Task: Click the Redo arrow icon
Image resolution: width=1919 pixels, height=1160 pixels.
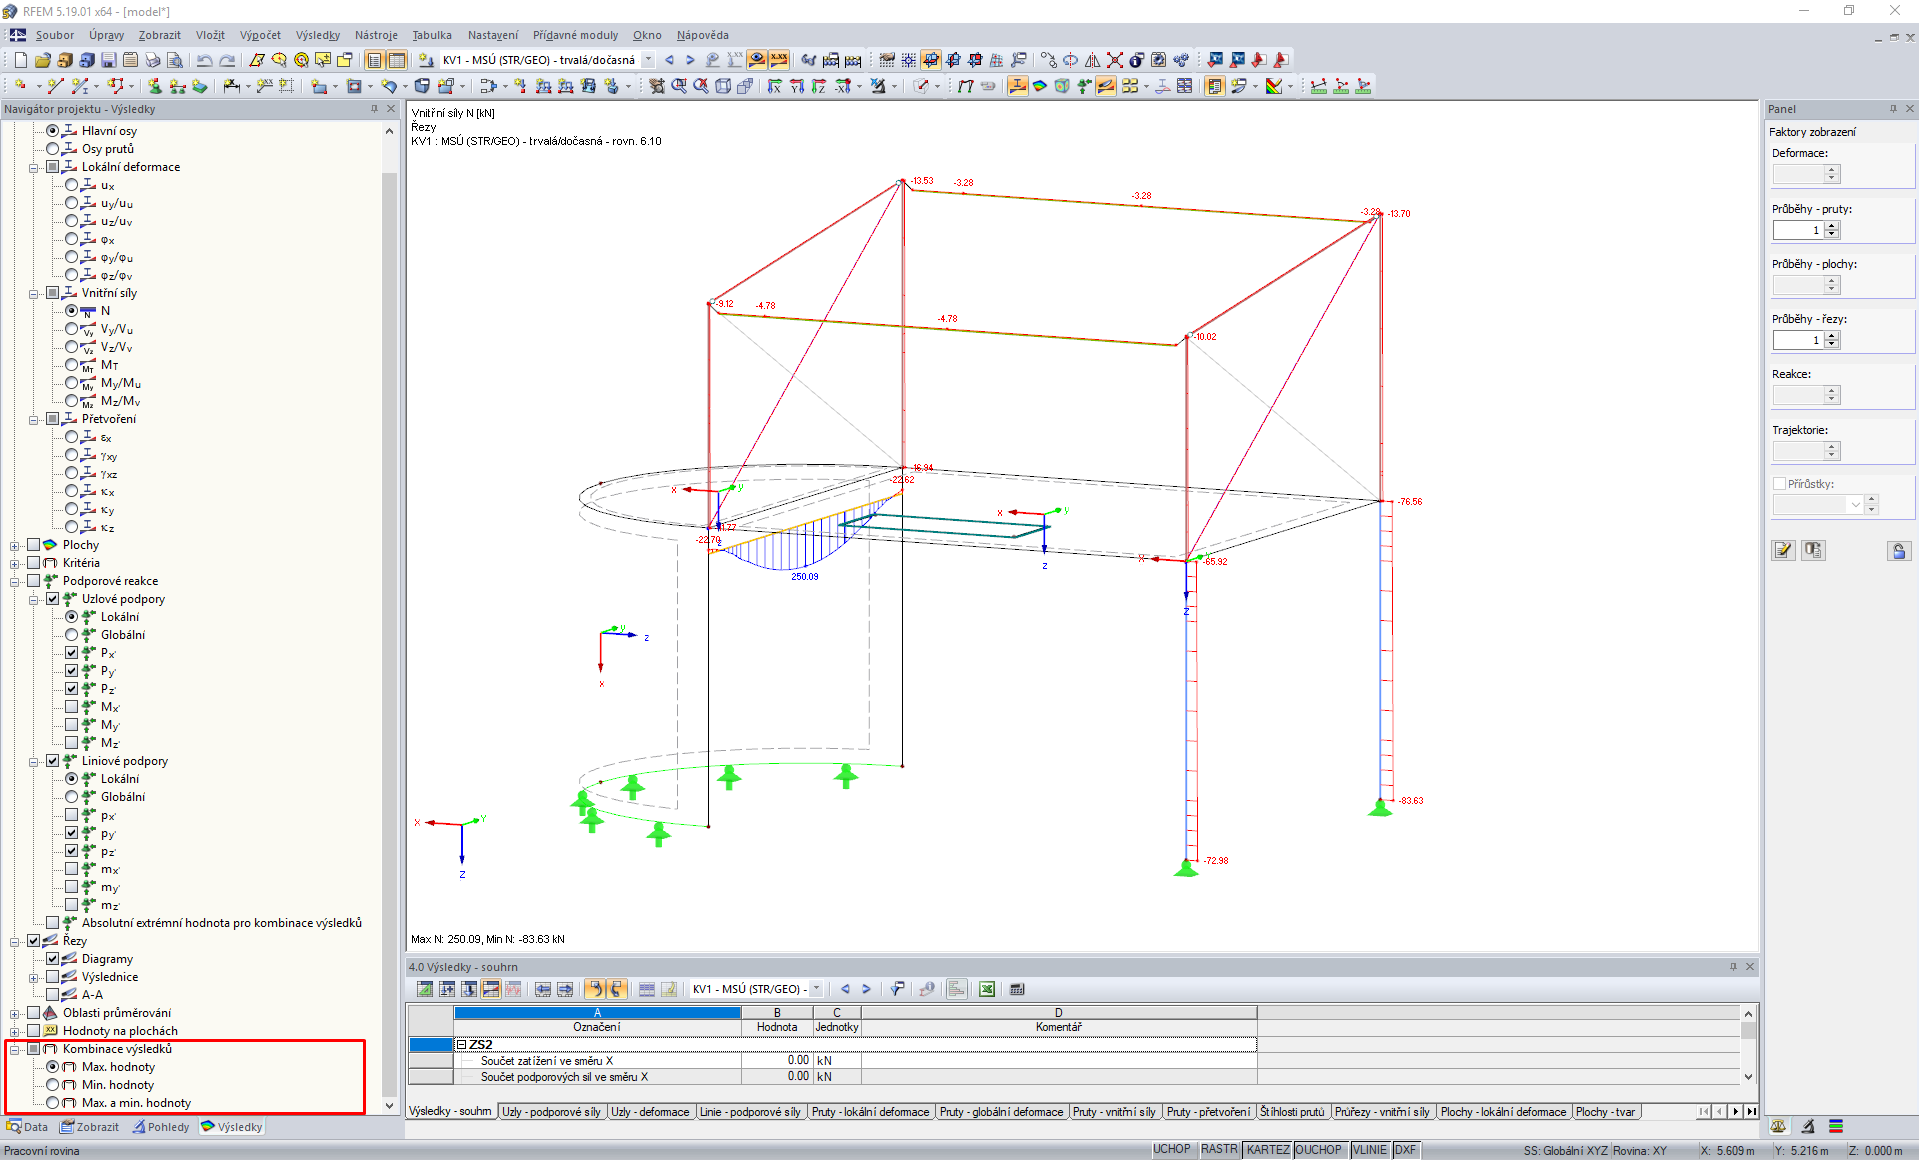Action: [227, 60]
